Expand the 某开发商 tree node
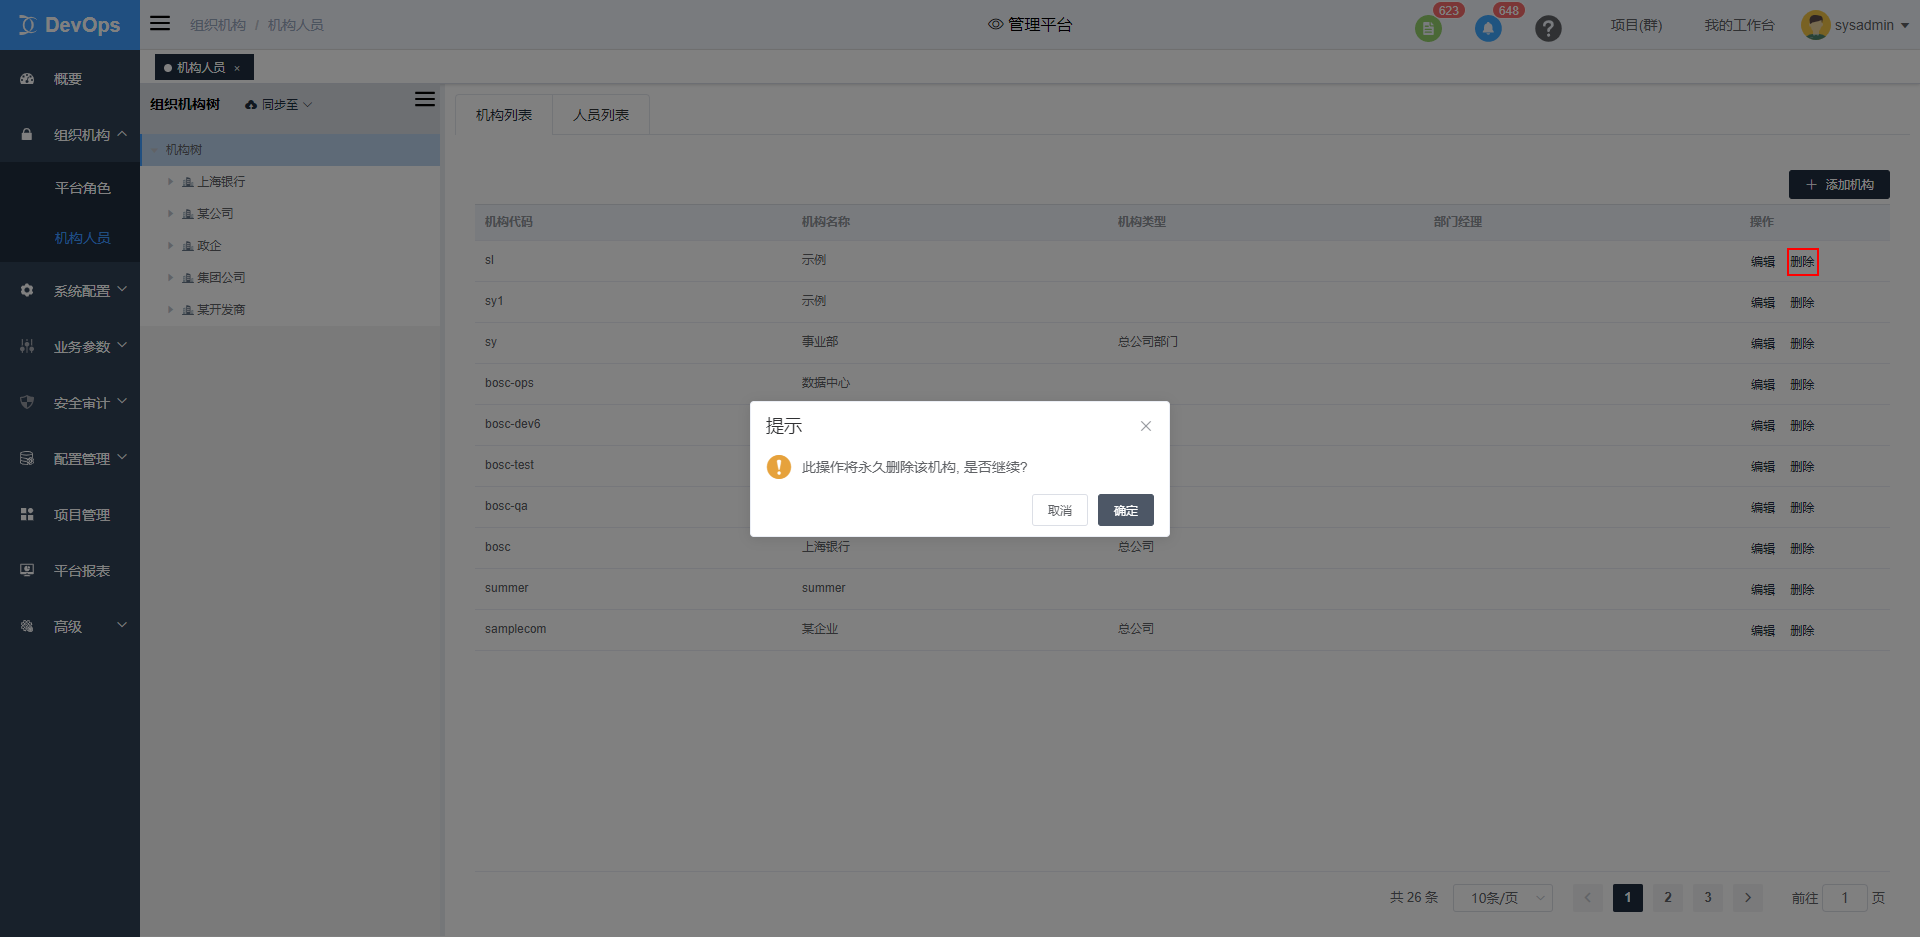 (170, 310)
